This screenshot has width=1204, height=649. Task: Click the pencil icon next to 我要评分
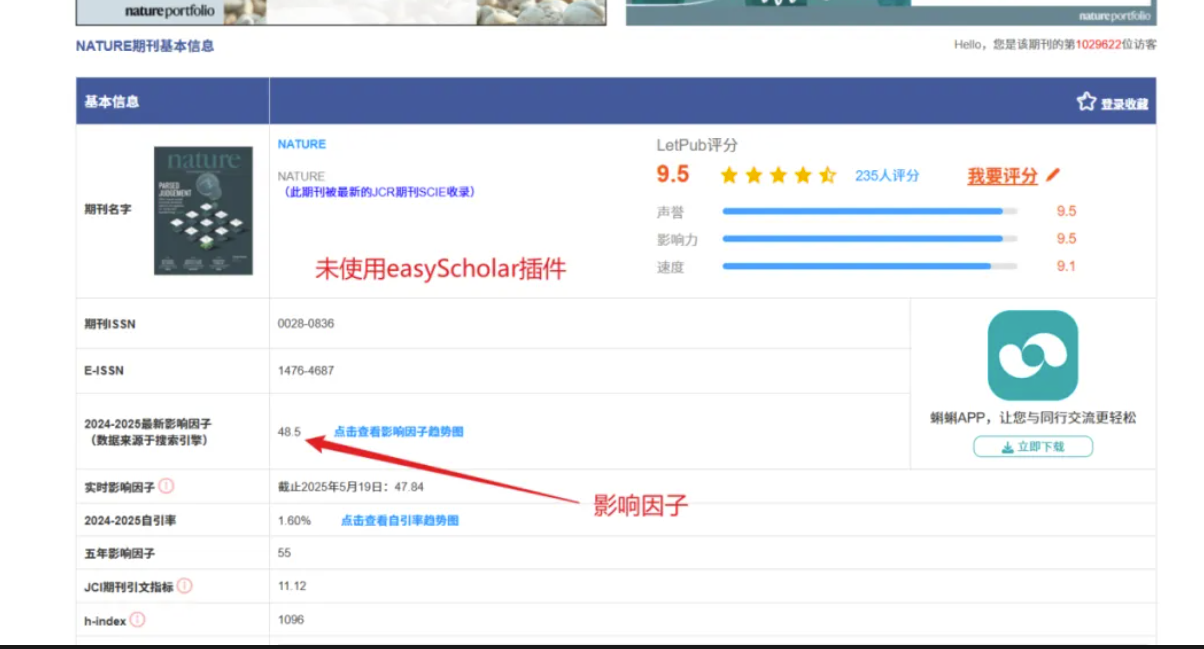pos(1053,175)
